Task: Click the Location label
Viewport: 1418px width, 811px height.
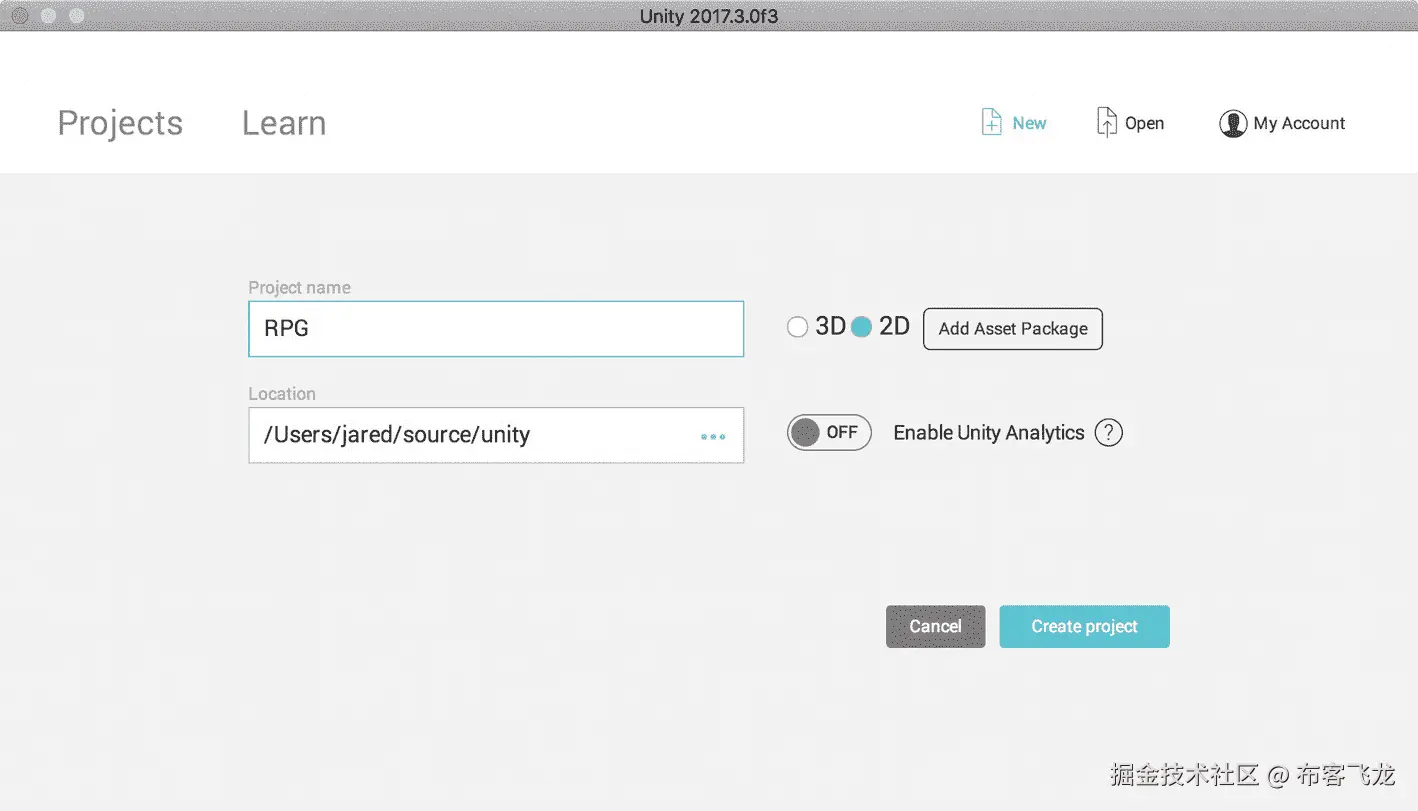Action: [282, 394]
